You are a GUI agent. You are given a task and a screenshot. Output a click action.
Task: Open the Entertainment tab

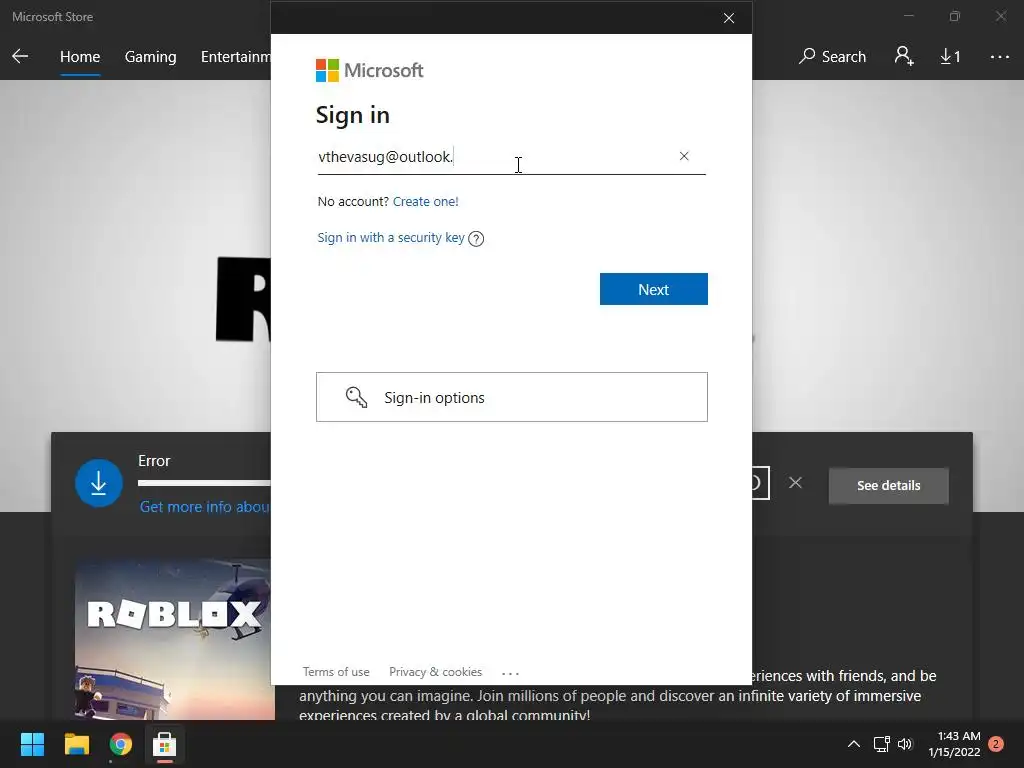click(236, 57)
